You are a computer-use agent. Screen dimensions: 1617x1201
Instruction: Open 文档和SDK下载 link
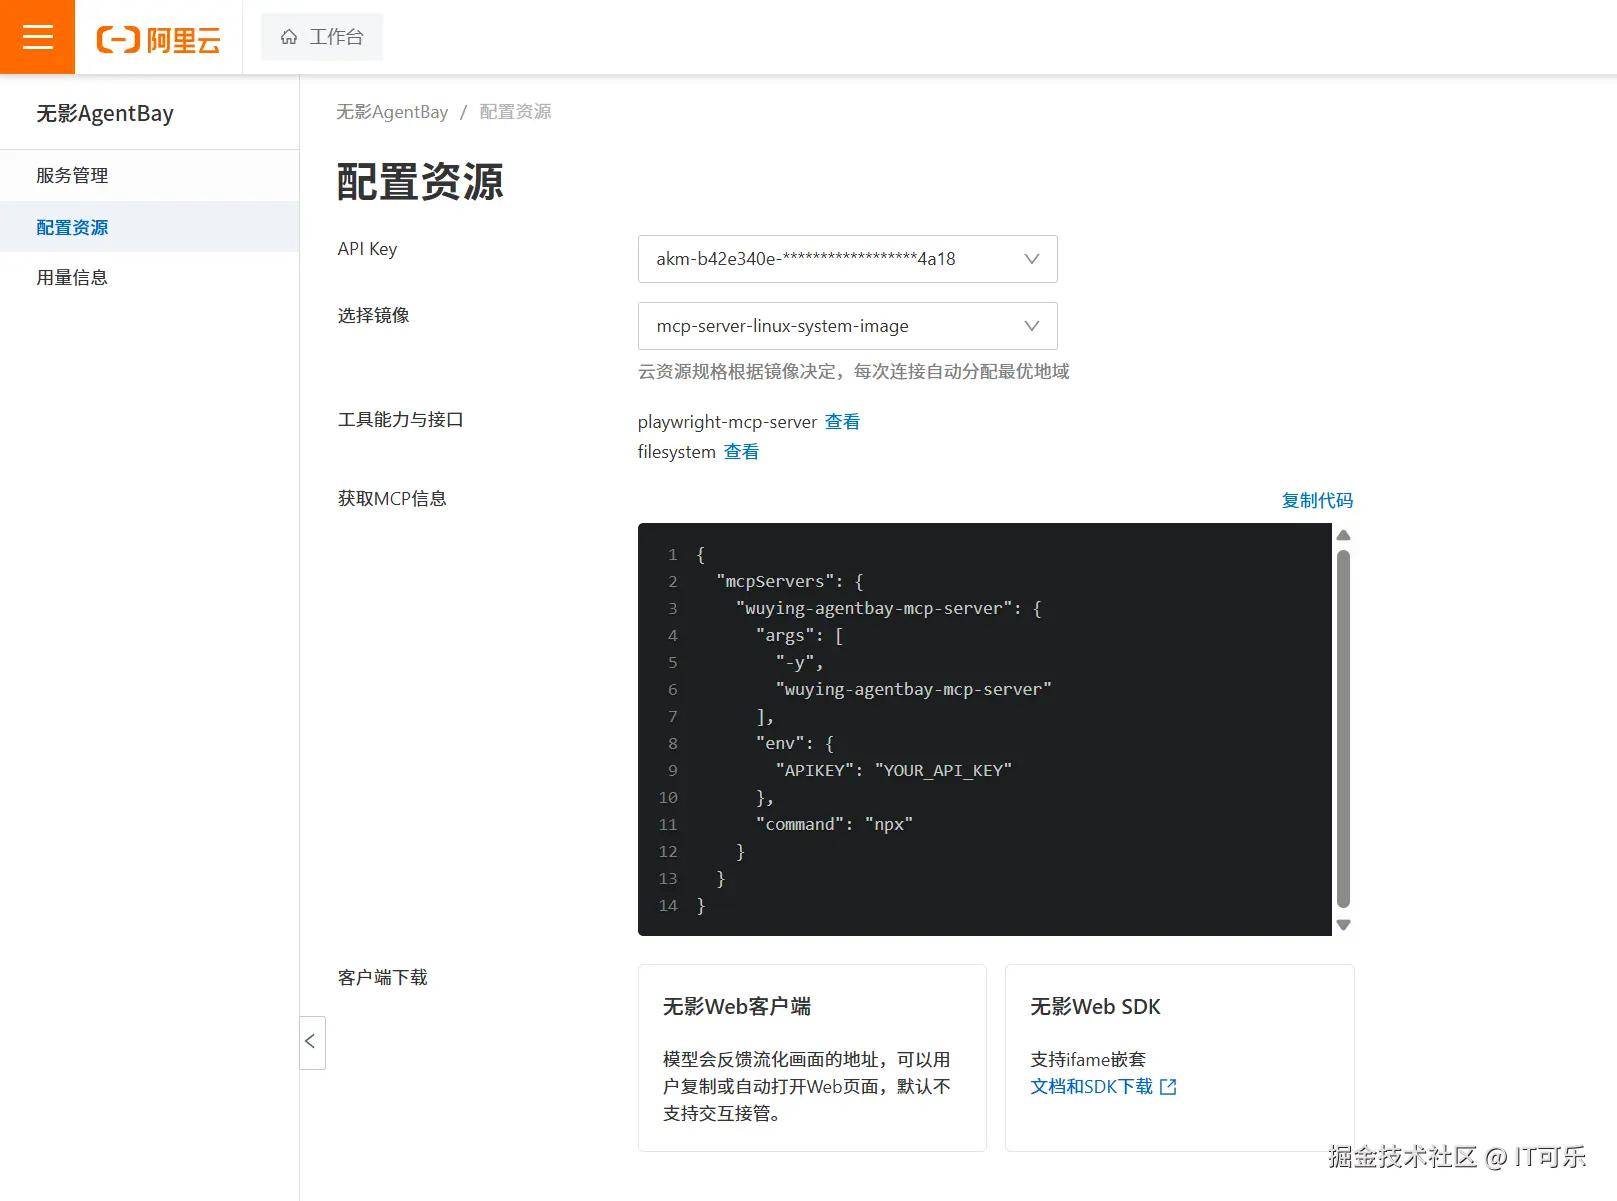1092,1087
